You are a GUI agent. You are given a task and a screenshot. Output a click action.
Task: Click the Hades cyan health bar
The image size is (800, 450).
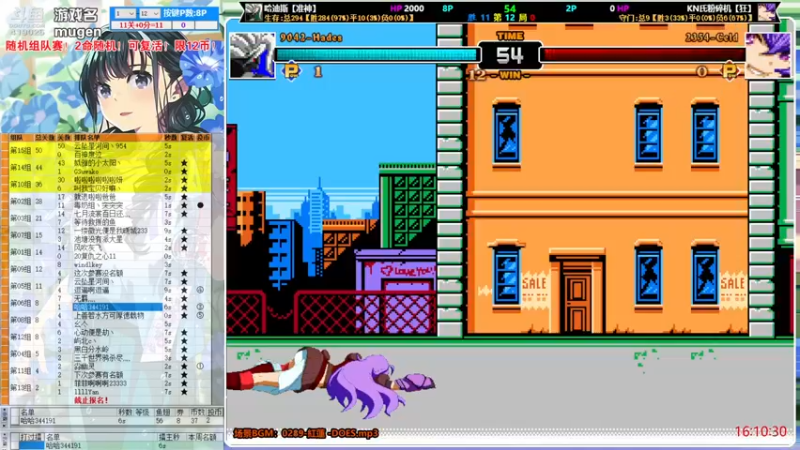376,54
